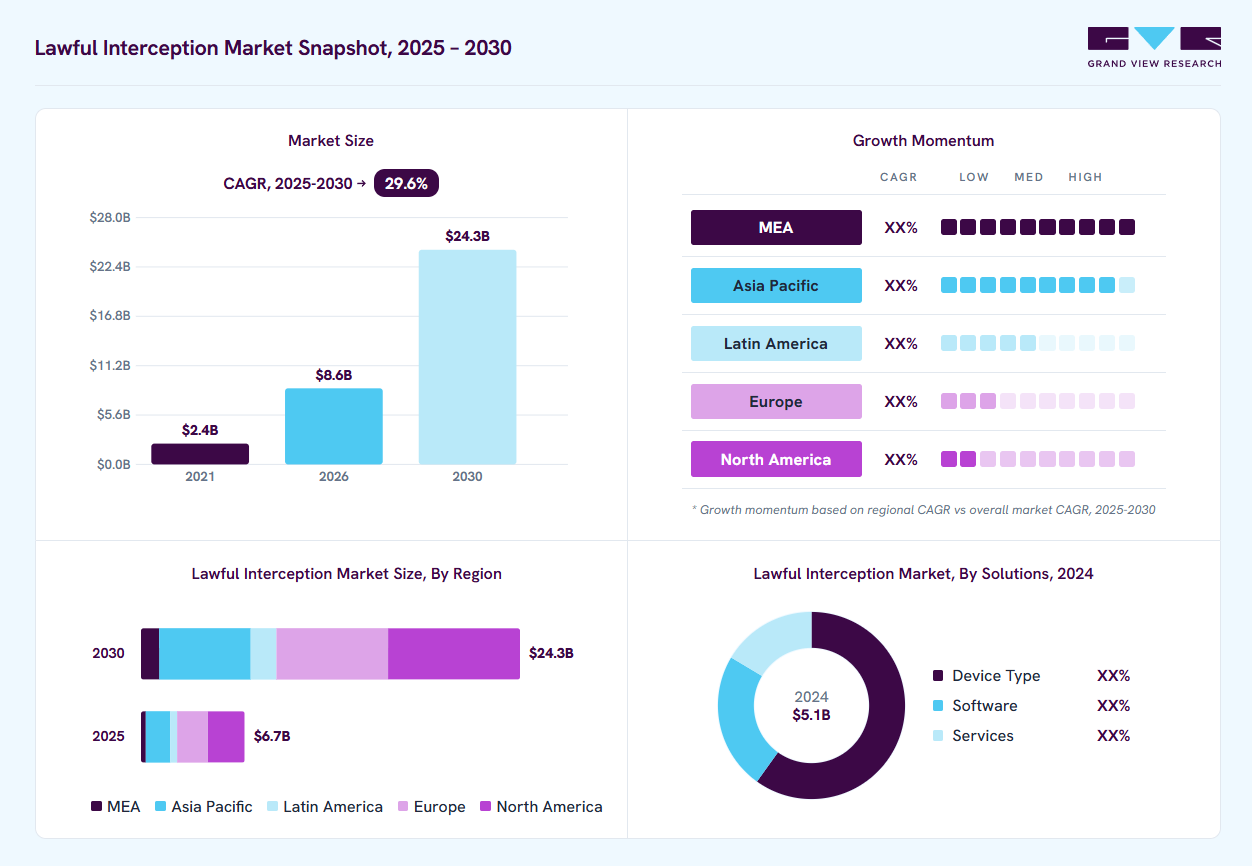Click the LOW column header

(x=974, y=177)
